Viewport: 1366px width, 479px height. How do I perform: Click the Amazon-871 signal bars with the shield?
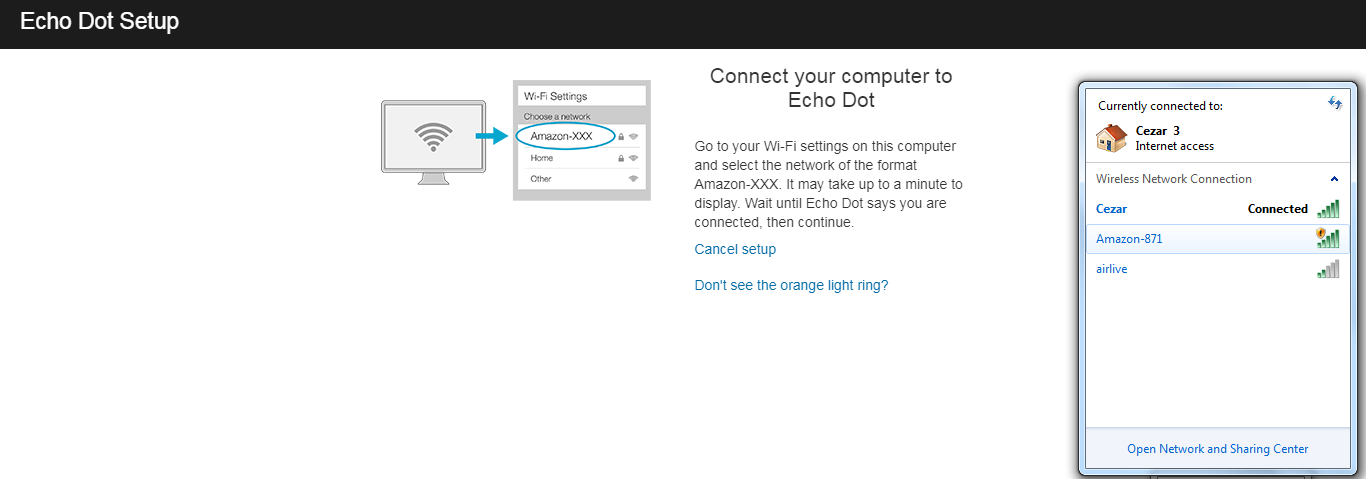pos(1327,238)
